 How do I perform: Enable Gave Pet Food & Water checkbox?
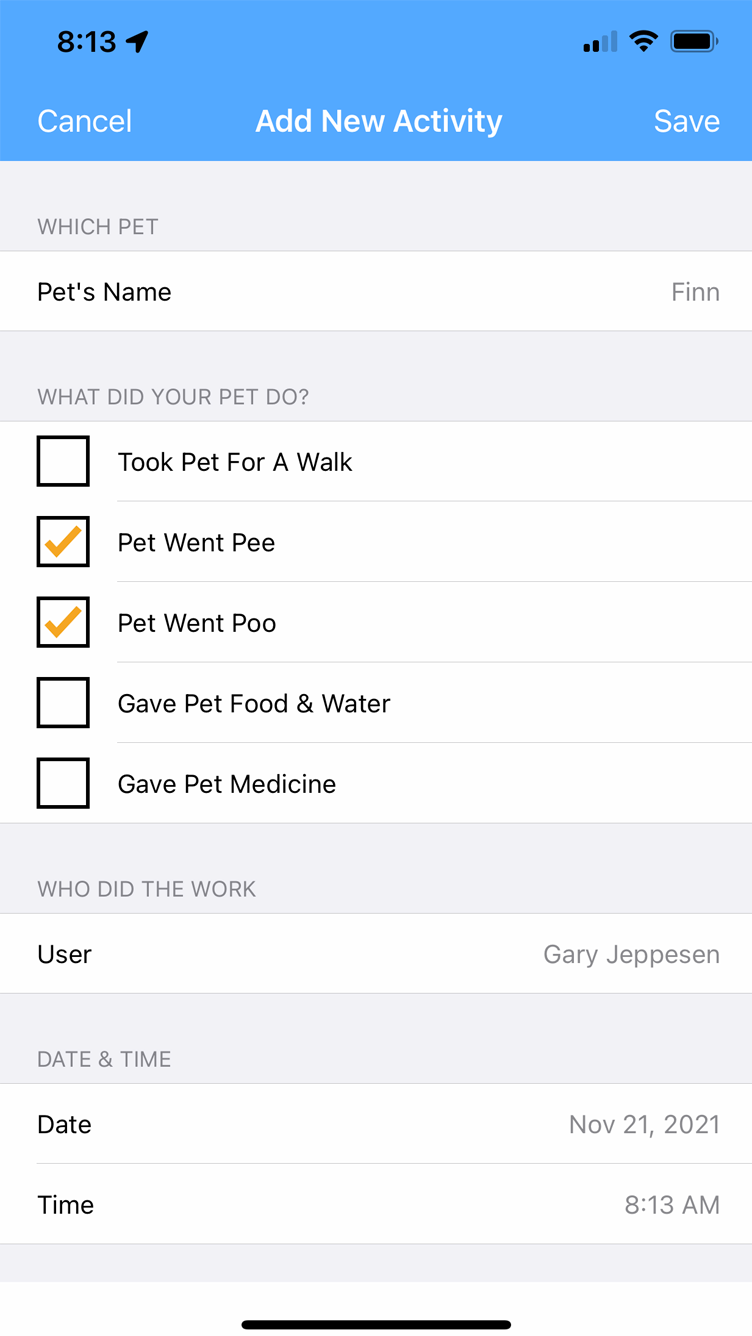tap(63, 702)
